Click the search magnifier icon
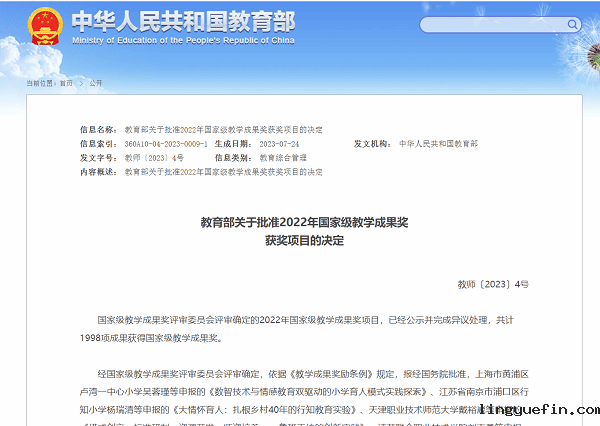The width and height of the screenshot is (600, 426). (x=572, y=25)
